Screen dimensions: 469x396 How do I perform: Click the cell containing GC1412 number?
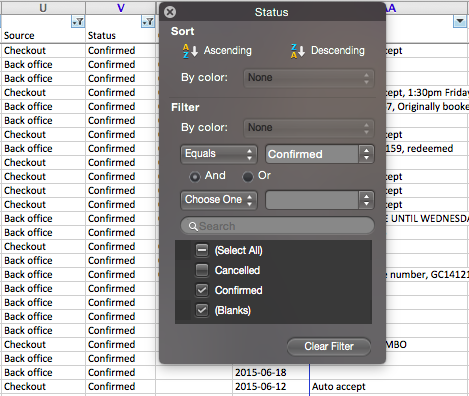point(427,274)
